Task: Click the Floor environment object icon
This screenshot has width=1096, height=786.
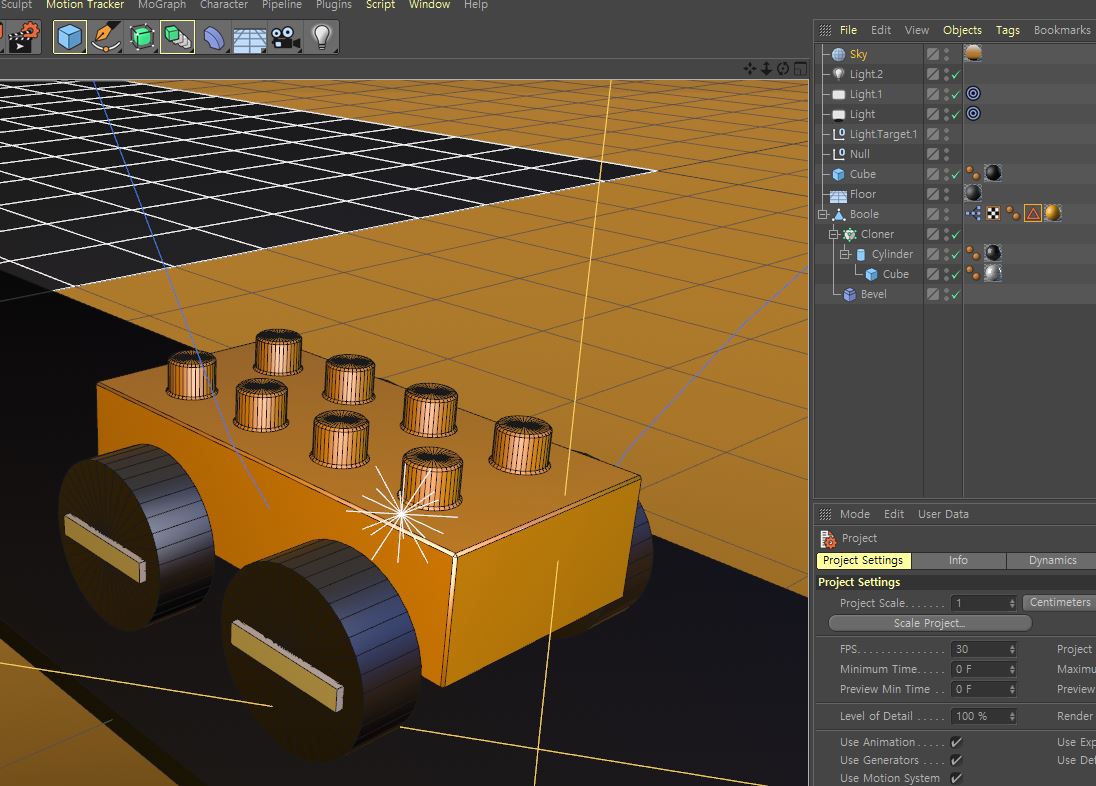Action: click(x=249, y=38)
